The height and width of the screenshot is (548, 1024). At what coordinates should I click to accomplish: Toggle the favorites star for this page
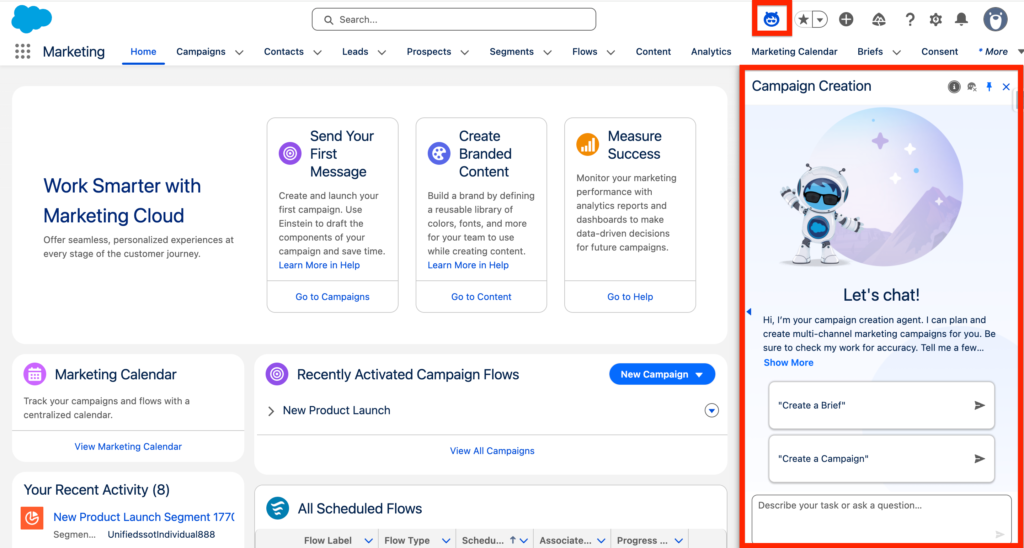coord(804,20)
